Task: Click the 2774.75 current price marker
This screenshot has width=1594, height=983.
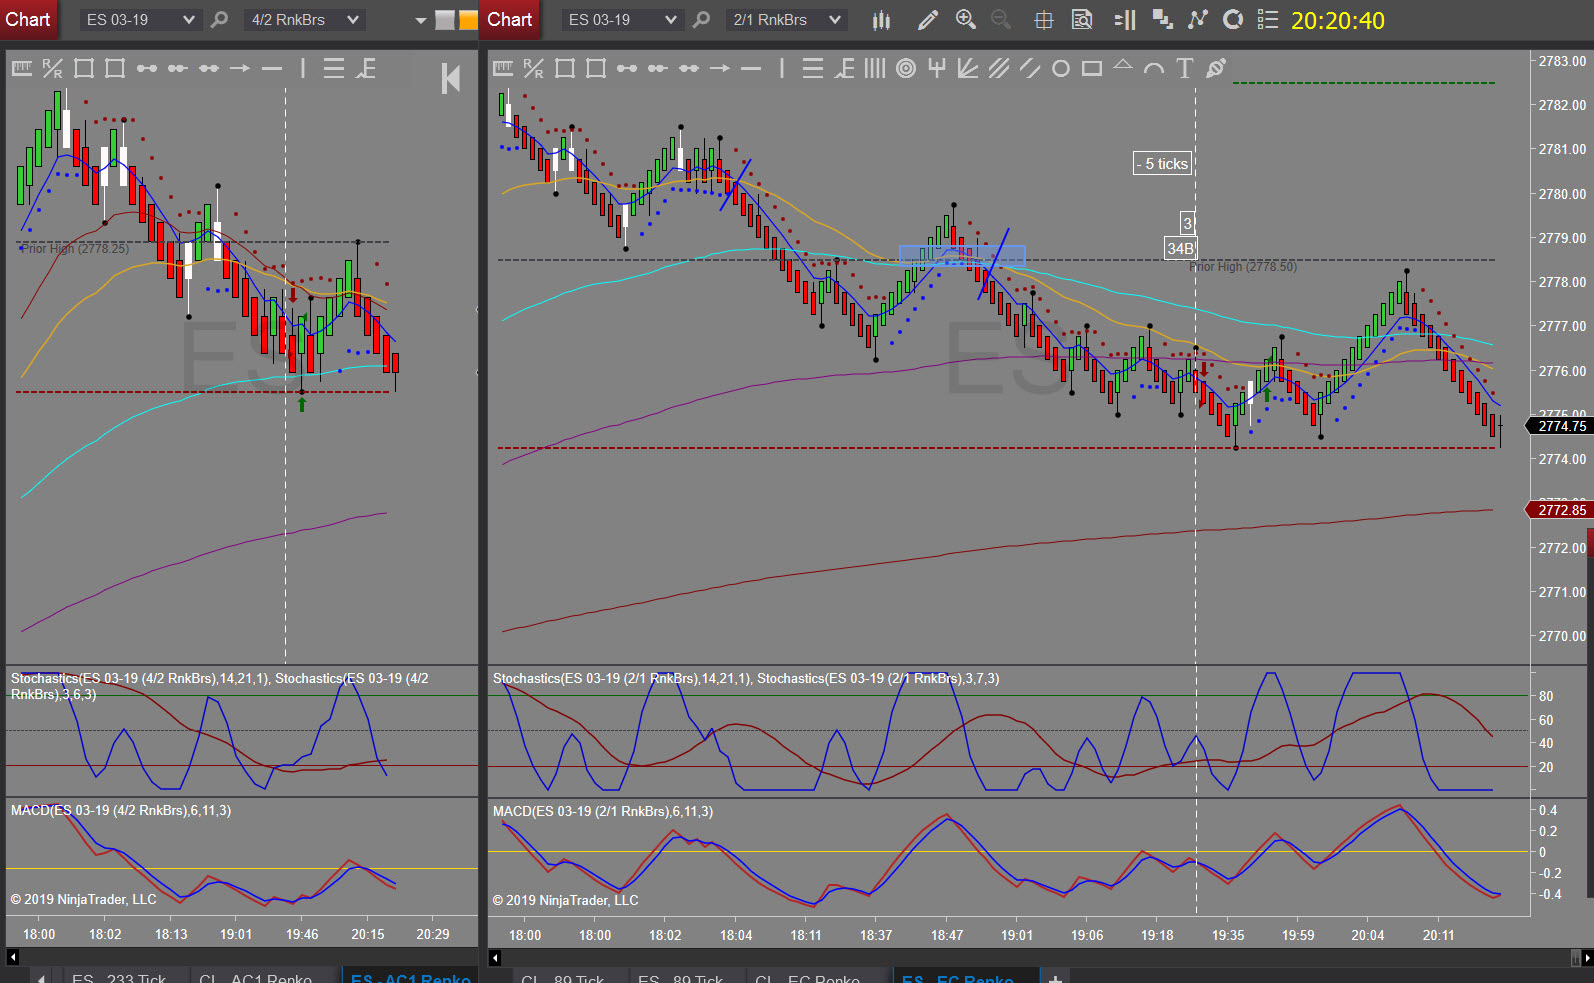Action: point(1559,426)
